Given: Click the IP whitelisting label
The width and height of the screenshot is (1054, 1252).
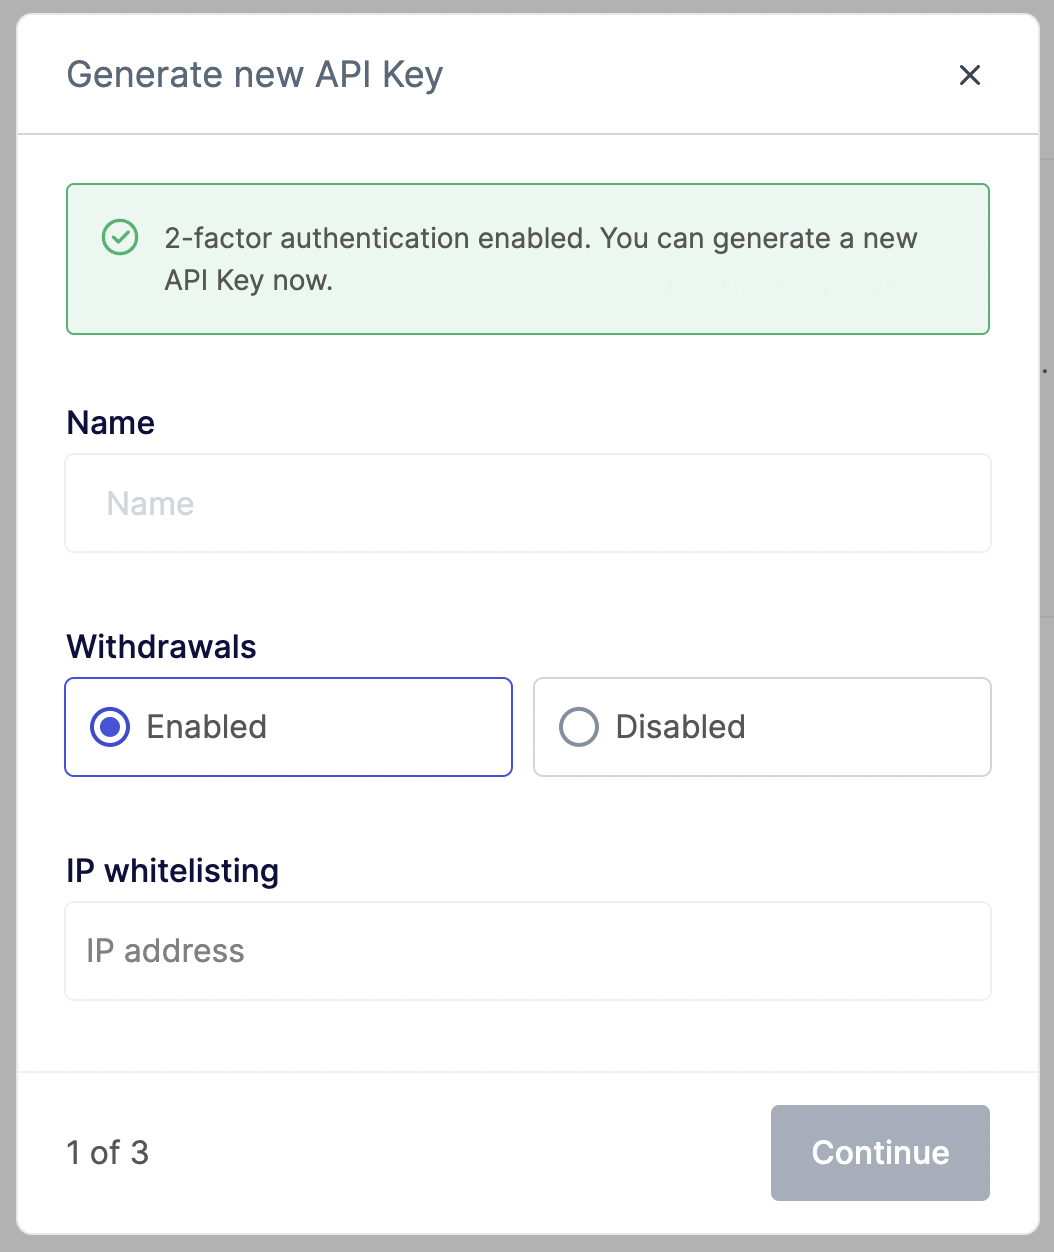Looking at the screenshot, I should point(172,871).
